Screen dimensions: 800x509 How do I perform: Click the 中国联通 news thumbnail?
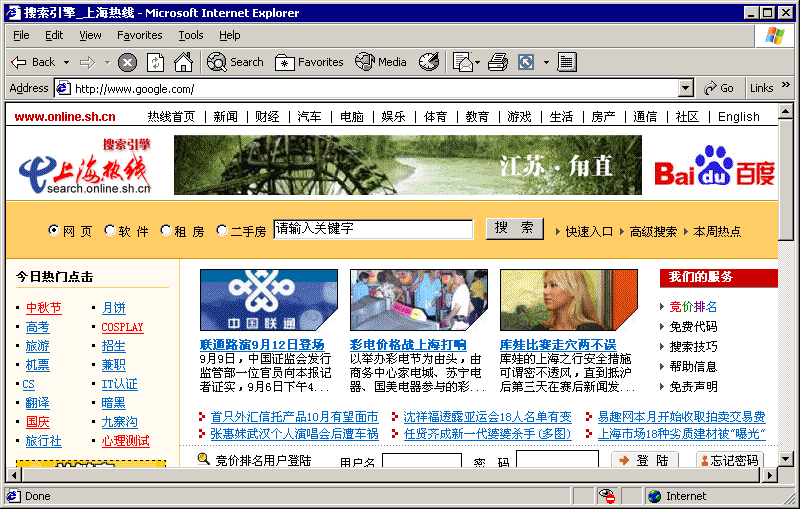tap(269, 300)
